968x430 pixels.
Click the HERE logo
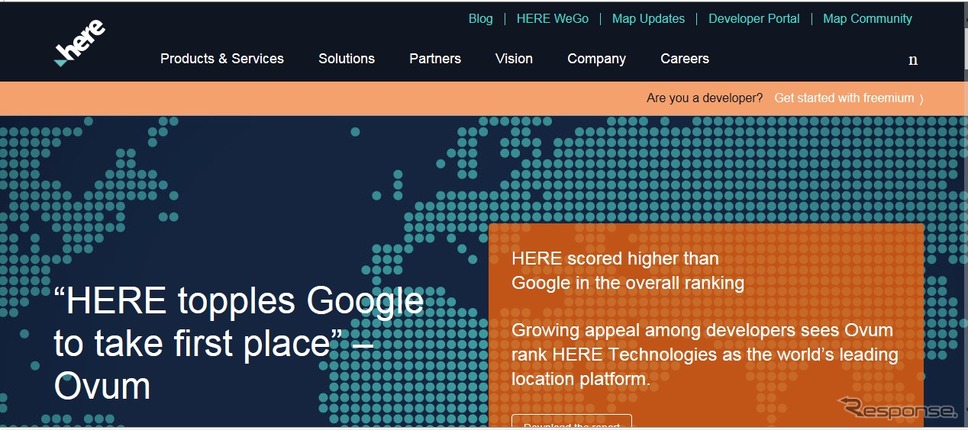80,43
